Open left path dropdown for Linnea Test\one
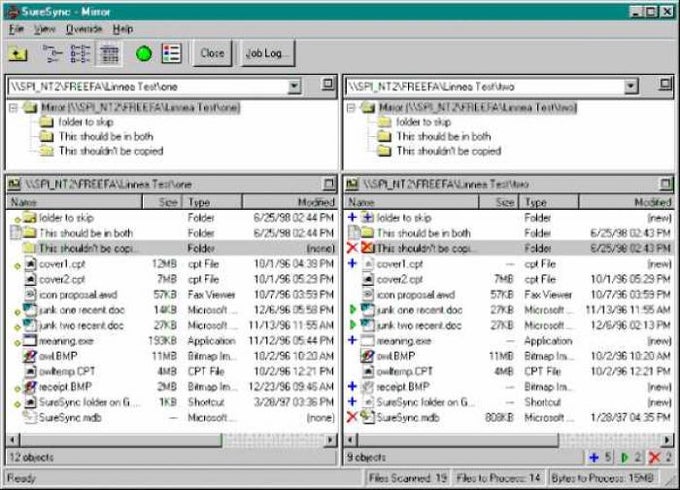This screenshot has width=680, height=490. 294,87
